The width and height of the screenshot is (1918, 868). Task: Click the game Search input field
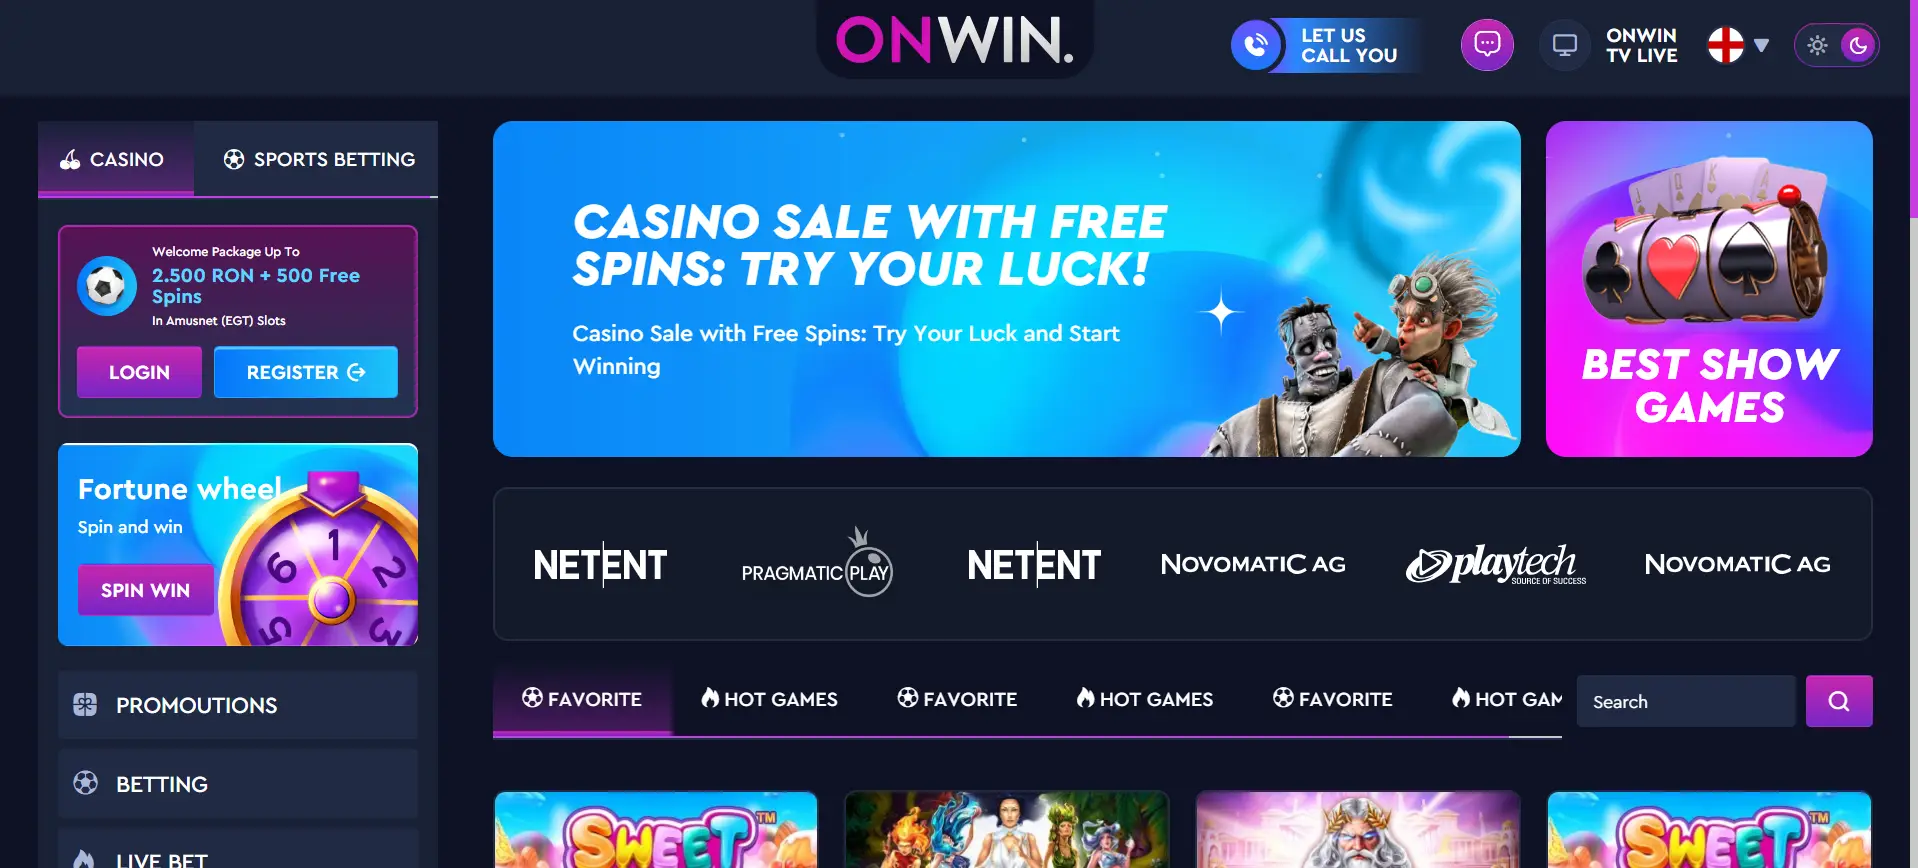point(1686,701)
